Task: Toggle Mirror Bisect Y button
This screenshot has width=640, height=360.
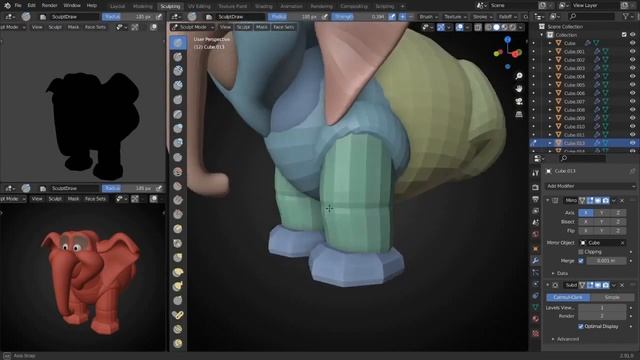Action: 601,222
